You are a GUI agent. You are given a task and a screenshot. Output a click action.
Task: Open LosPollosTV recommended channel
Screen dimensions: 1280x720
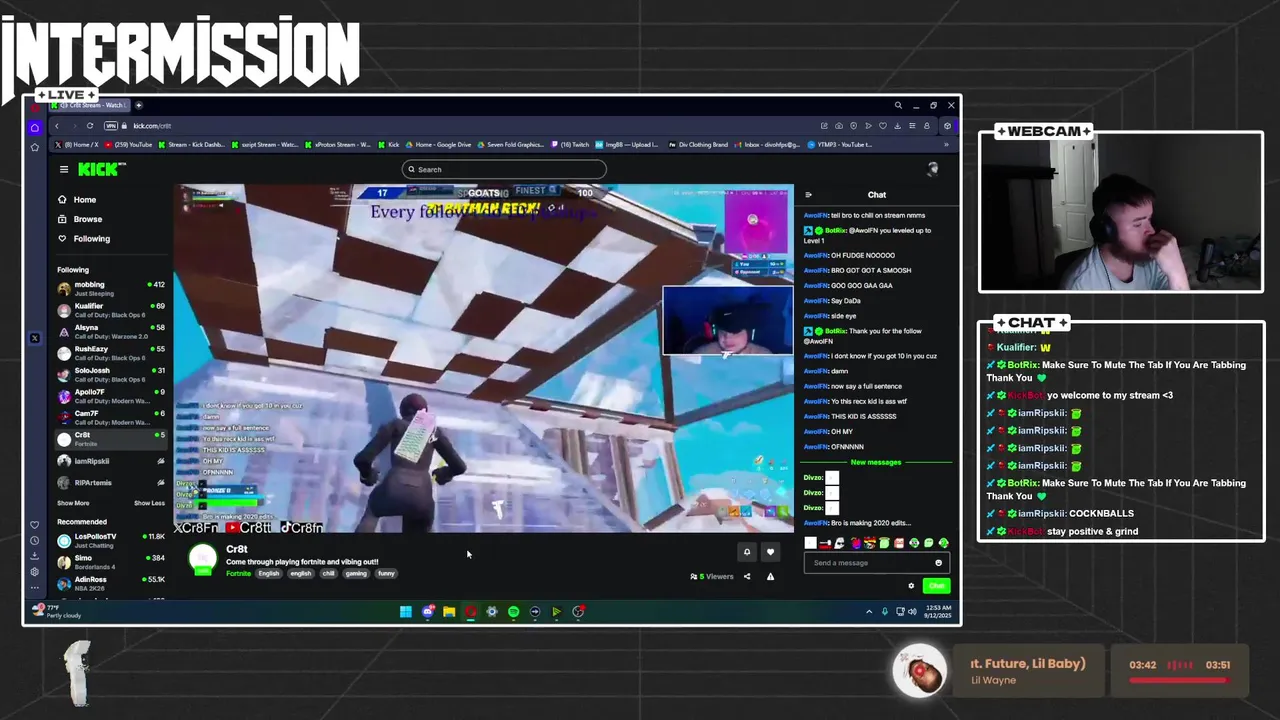coord(111,540)
